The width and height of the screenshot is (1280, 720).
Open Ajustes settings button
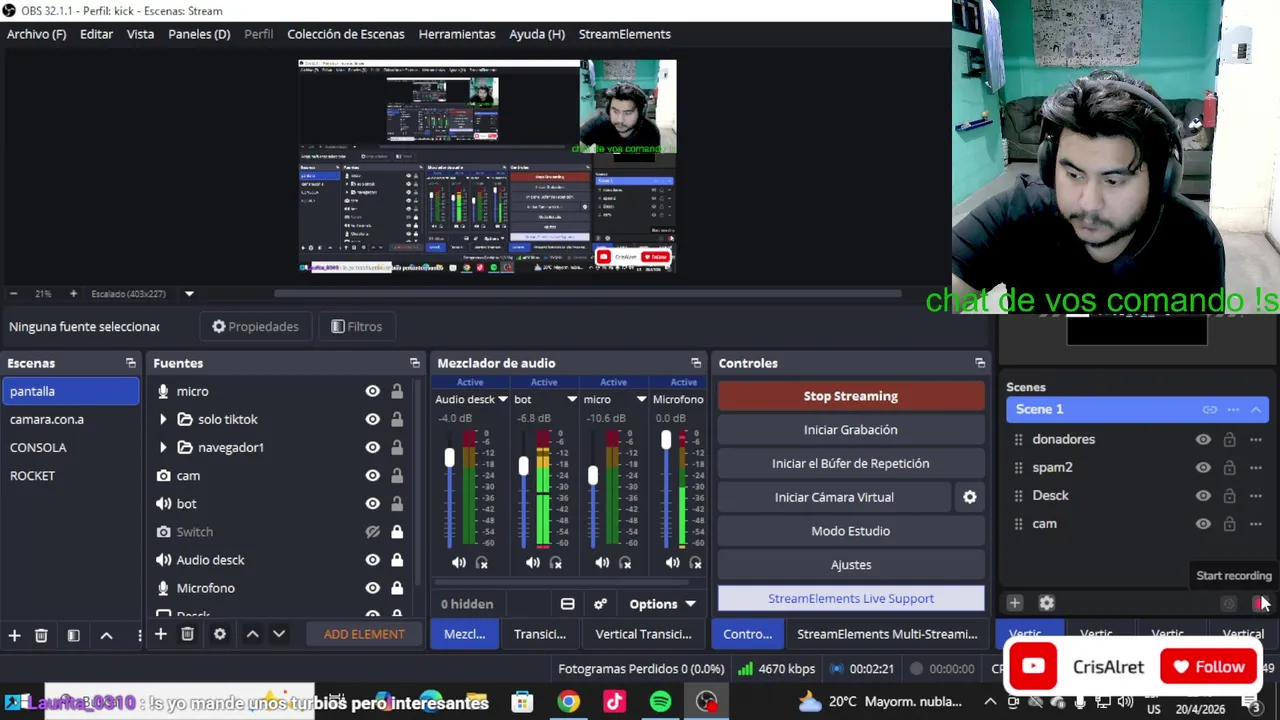(x=851, y=565)
